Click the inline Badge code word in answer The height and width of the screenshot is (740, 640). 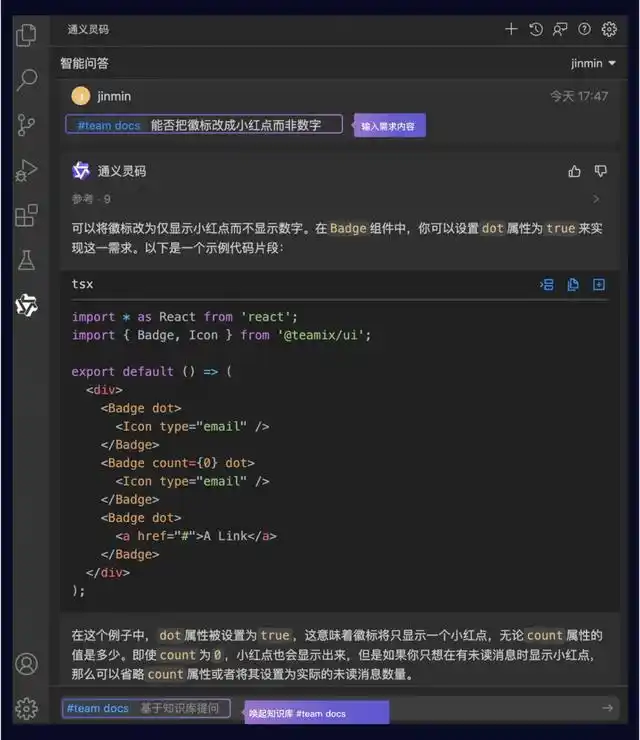[x=348, y=228]
